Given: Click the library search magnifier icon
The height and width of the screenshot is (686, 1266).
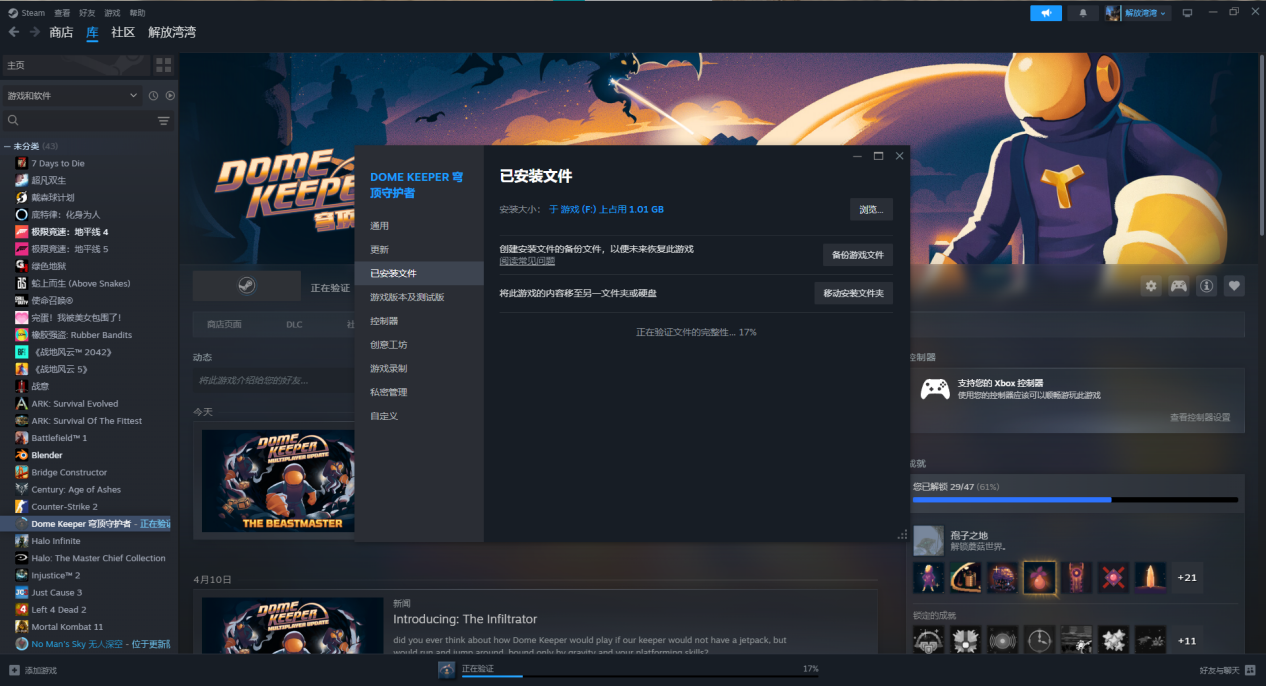Looking at the screenshot, I should click(13, 120).
